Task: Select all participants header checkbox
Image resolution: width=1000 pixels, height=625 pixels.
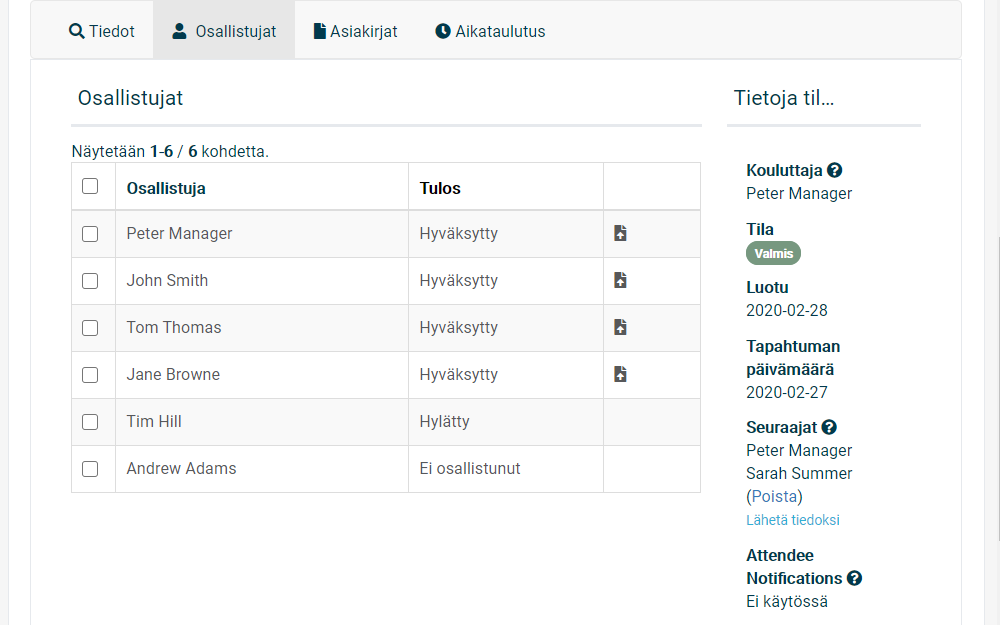Action: point(90,186)
